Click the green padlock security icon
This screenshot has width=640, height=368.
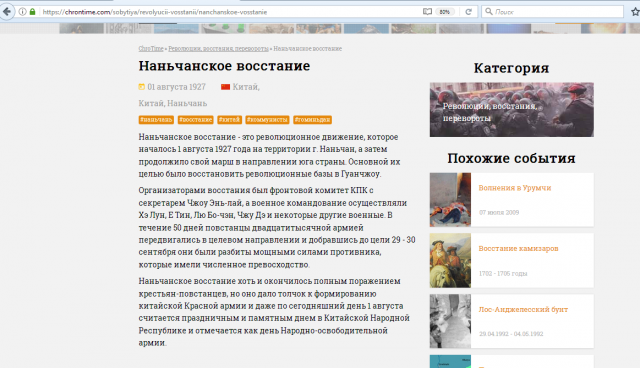32,12
